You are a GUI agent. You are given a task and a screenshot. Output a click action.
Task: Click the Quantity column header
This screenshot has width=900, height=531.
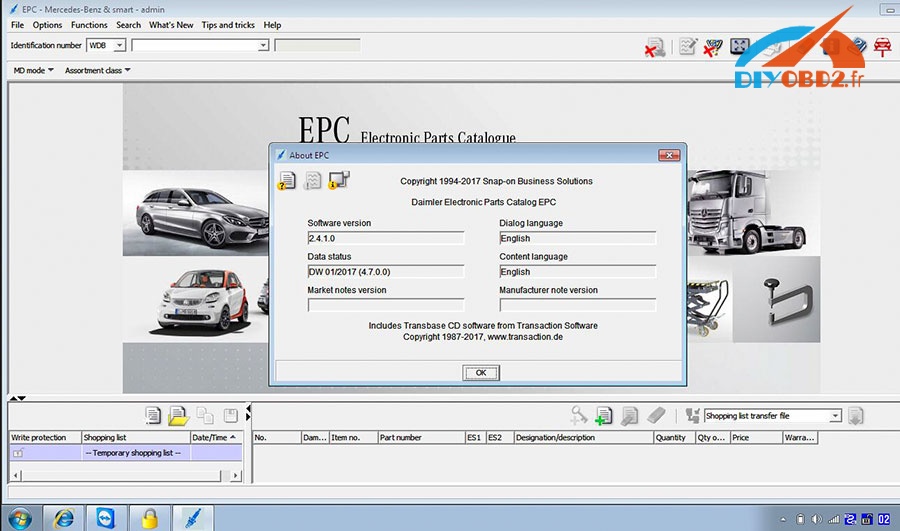pyautogui.click(x=674, y=437)
